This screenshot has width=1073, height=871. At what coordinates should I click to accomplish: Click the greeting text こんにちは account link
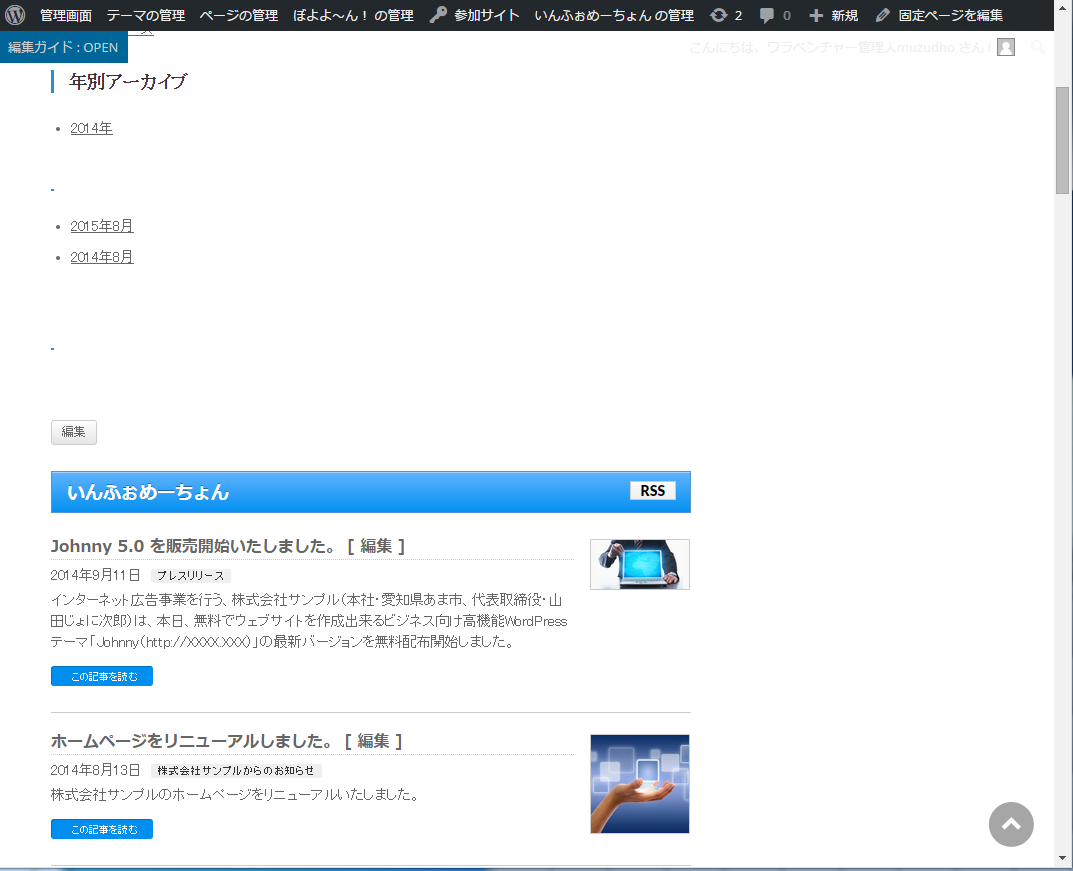click(840, 47)
